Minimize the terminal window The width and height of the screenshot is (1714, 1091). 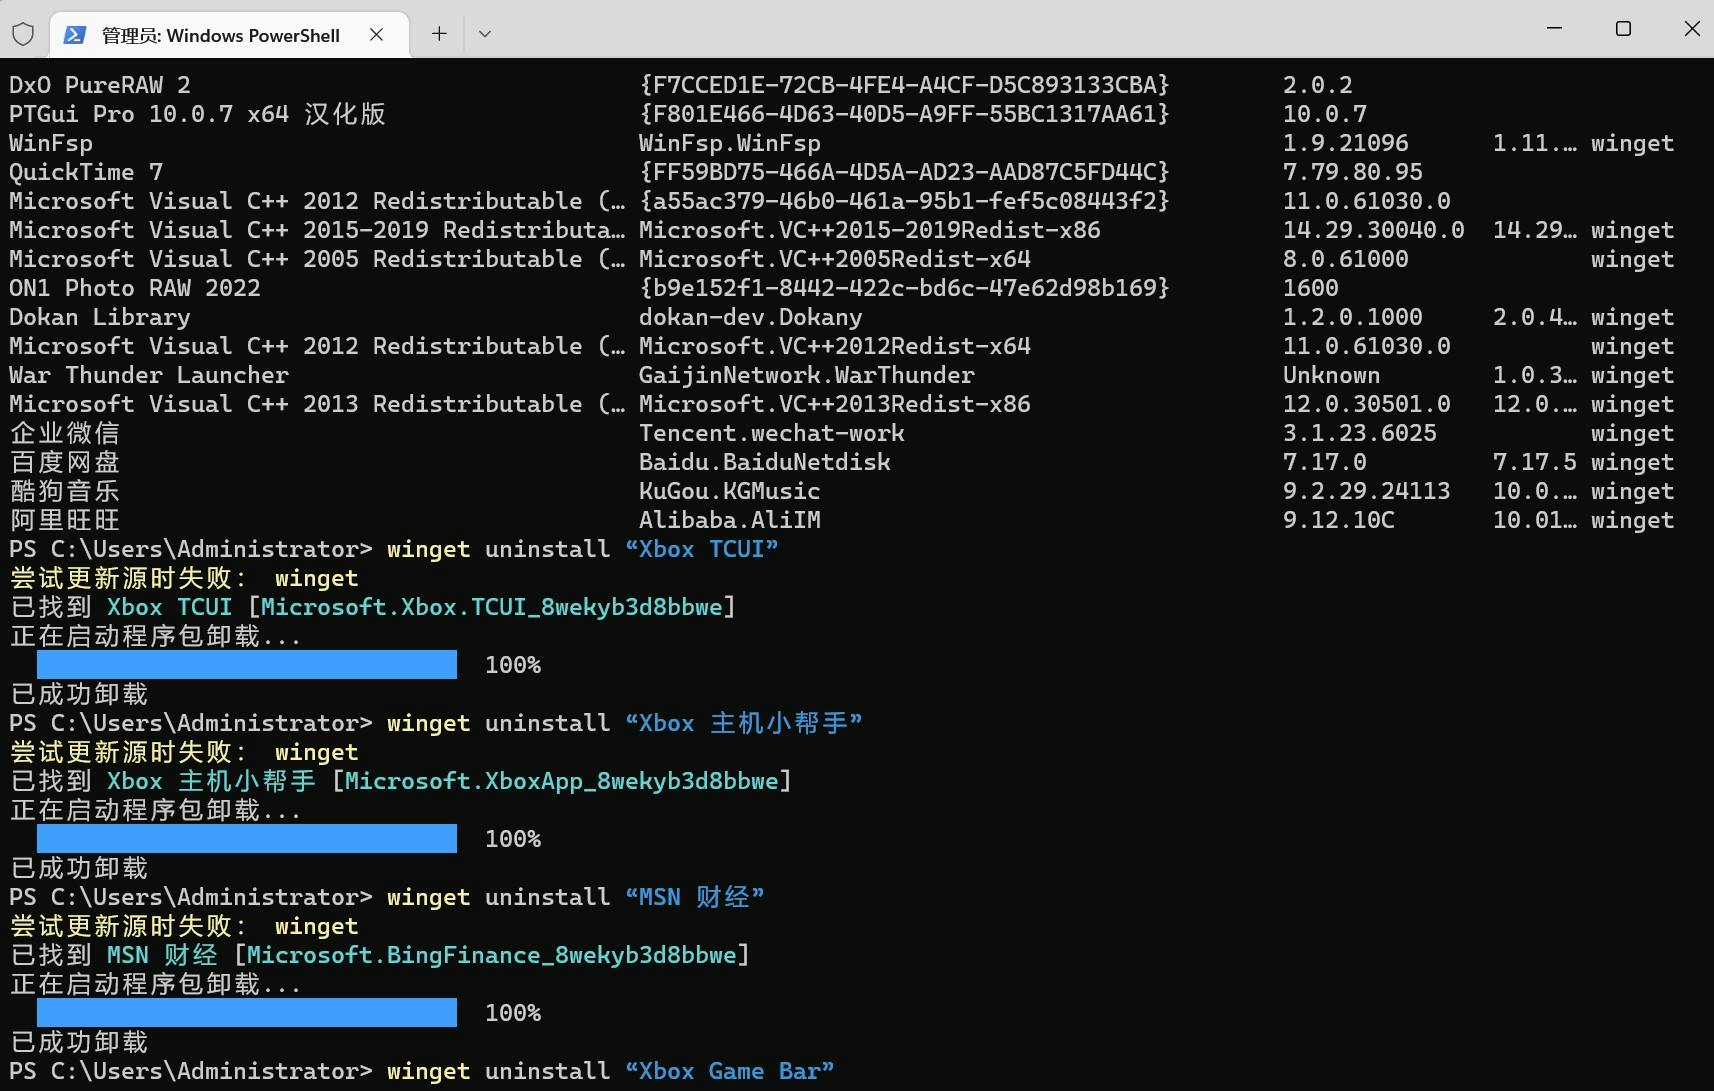1554,28
